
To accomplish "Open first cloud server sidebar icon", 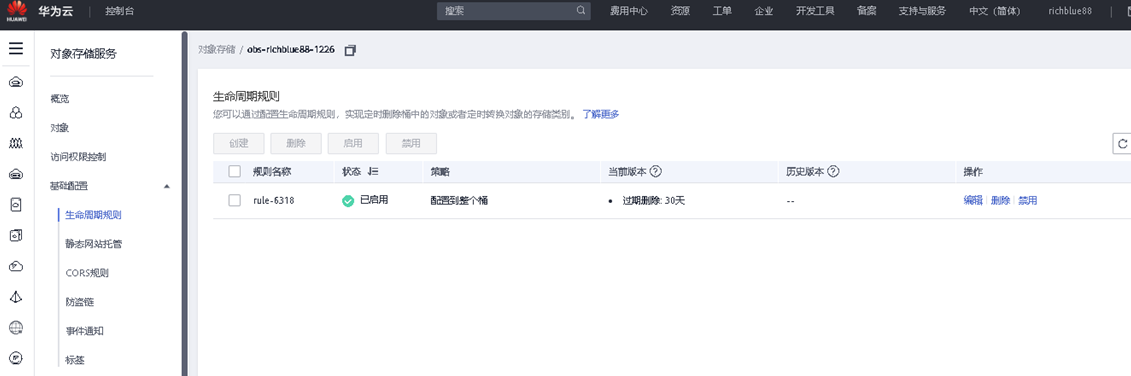I will tap(16, 83).
